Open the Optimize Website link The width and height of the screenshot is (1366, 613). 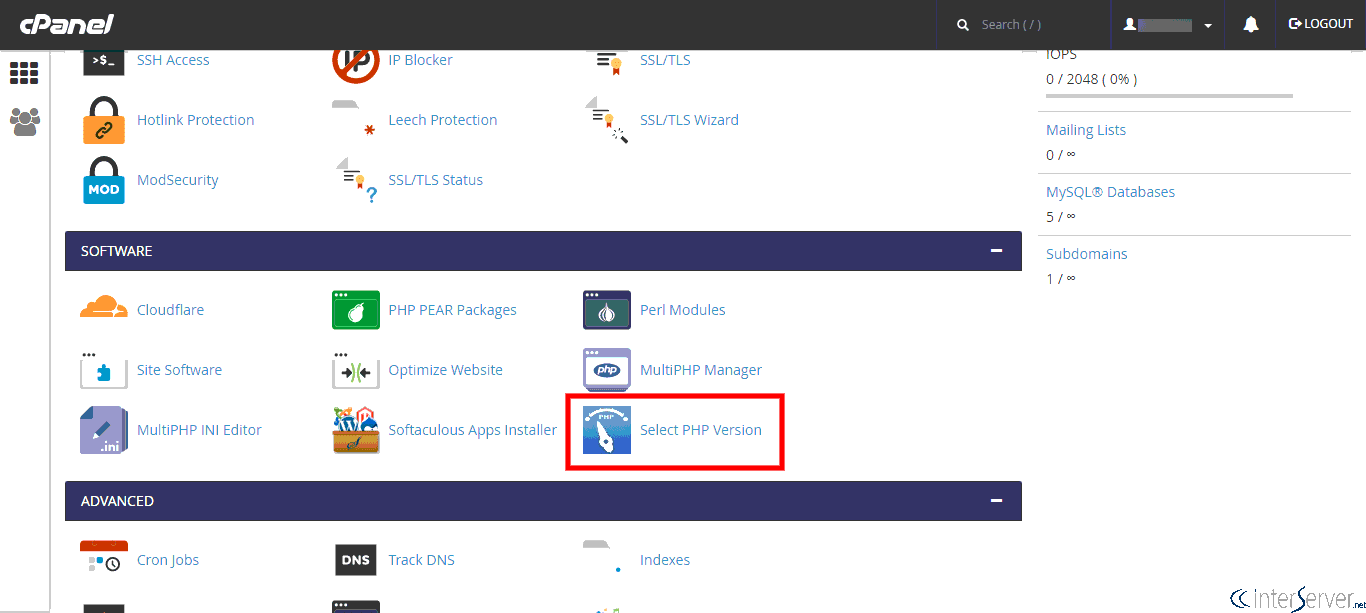445,370
